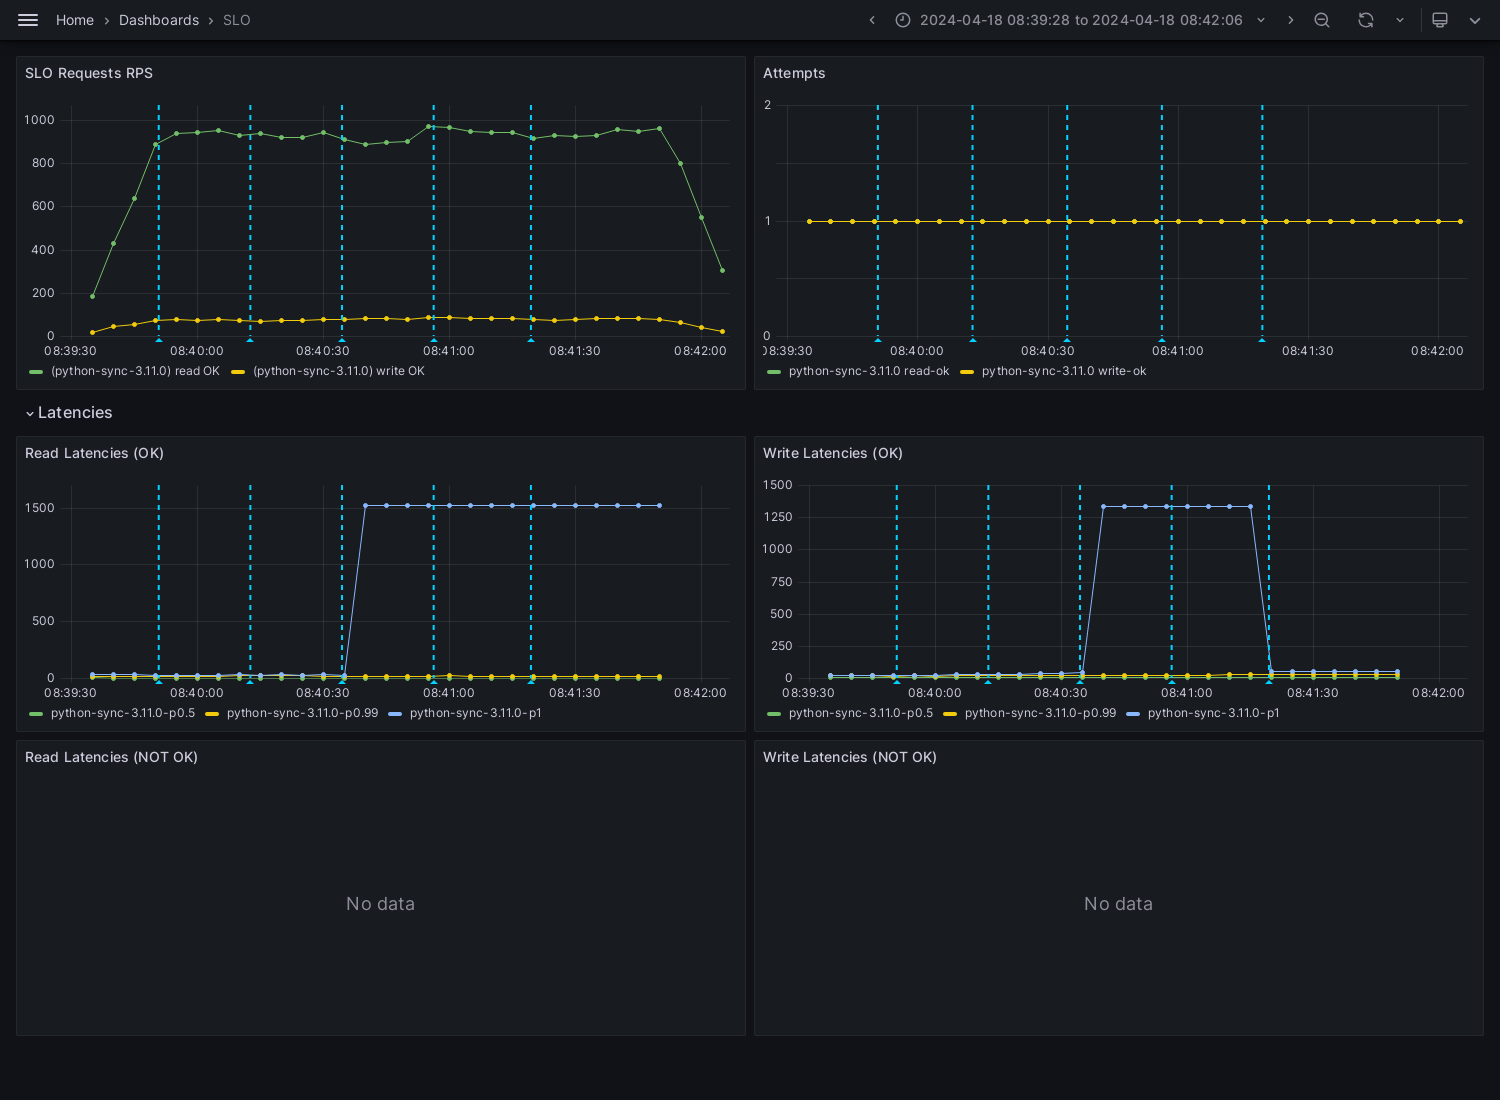Click yellow swatch for Write Latencies p0.99
The width and height of the screenshot is (1500, 1100).
click(x=950, y=714)
